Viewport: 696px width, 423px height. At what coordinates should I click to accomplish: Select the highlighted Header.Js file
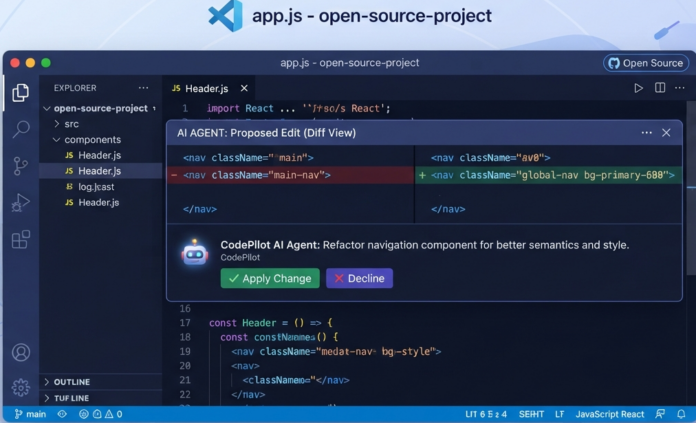(x=100, y=171)
